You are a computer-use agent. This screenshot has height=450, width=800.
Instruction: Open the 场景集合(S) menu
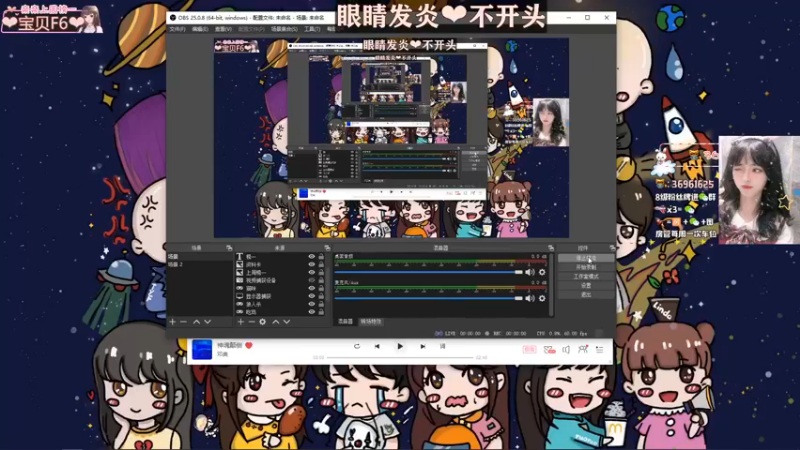284,29
